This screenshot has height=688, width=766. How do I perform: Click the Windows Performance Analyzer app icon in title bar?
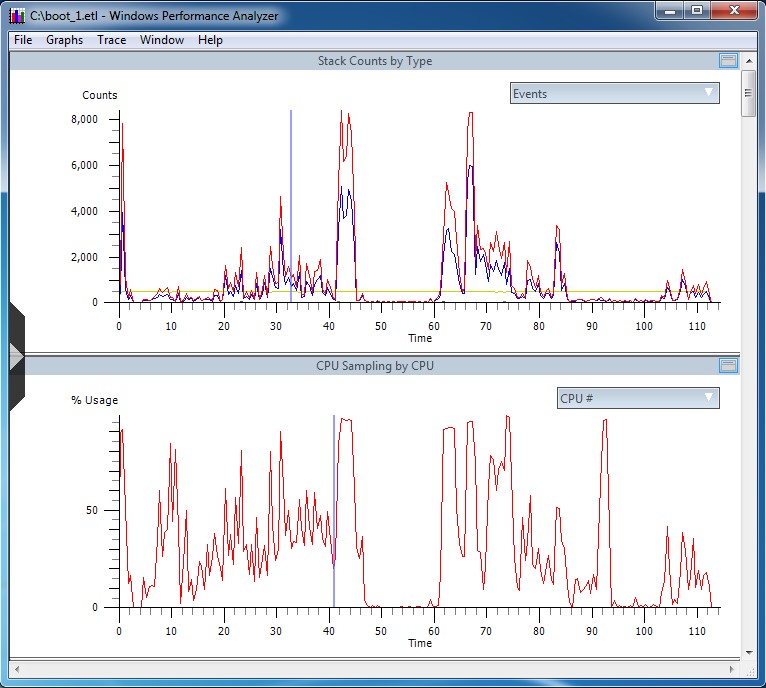(17, 16)
